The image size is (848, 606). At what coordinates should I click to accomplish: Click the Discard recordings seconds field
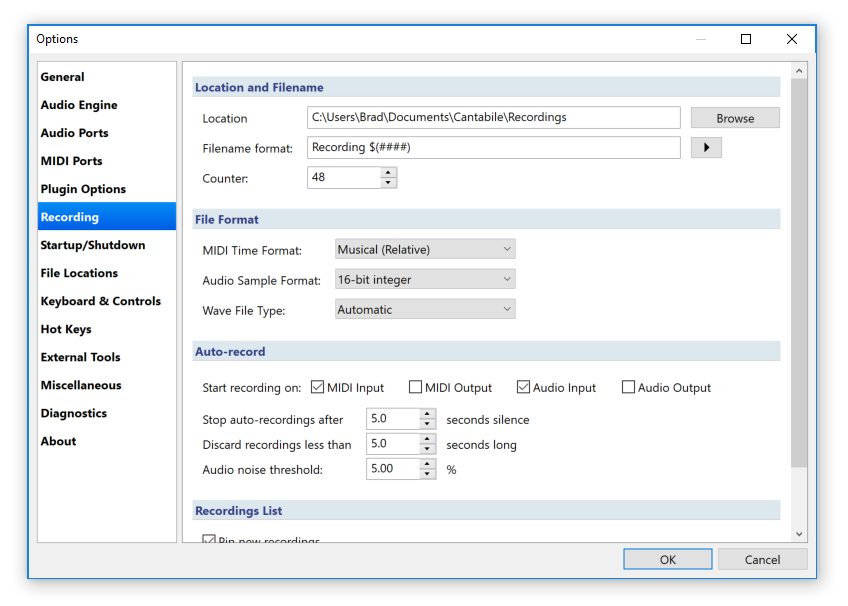pyautogui.click(x=393, y=444)
